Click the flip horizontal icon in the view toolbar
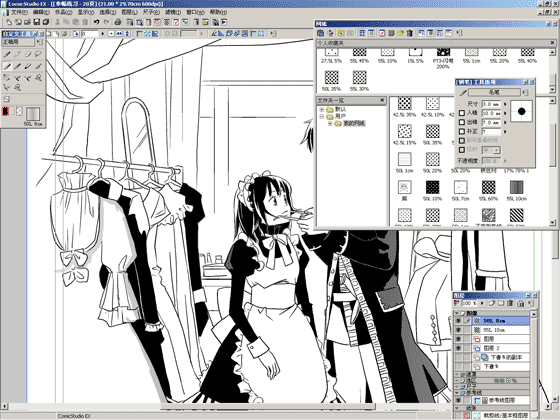The height and width of the screenshot is (420, 560). (119, 34)
